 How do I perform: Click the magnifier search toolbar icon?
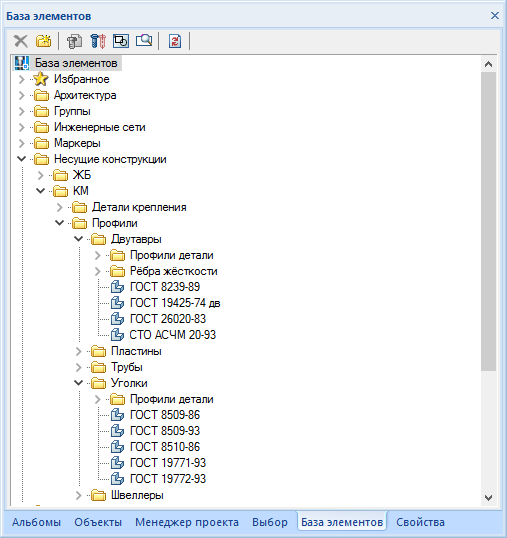tap(144, 41)
